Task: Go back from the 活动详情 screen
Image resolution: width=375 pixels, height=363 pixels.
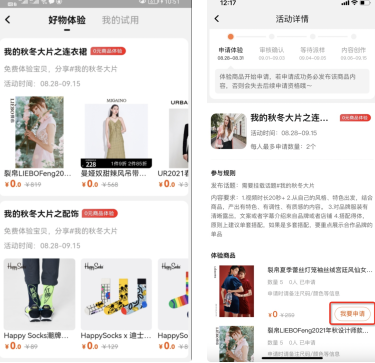Action: [x=217, y=19]
